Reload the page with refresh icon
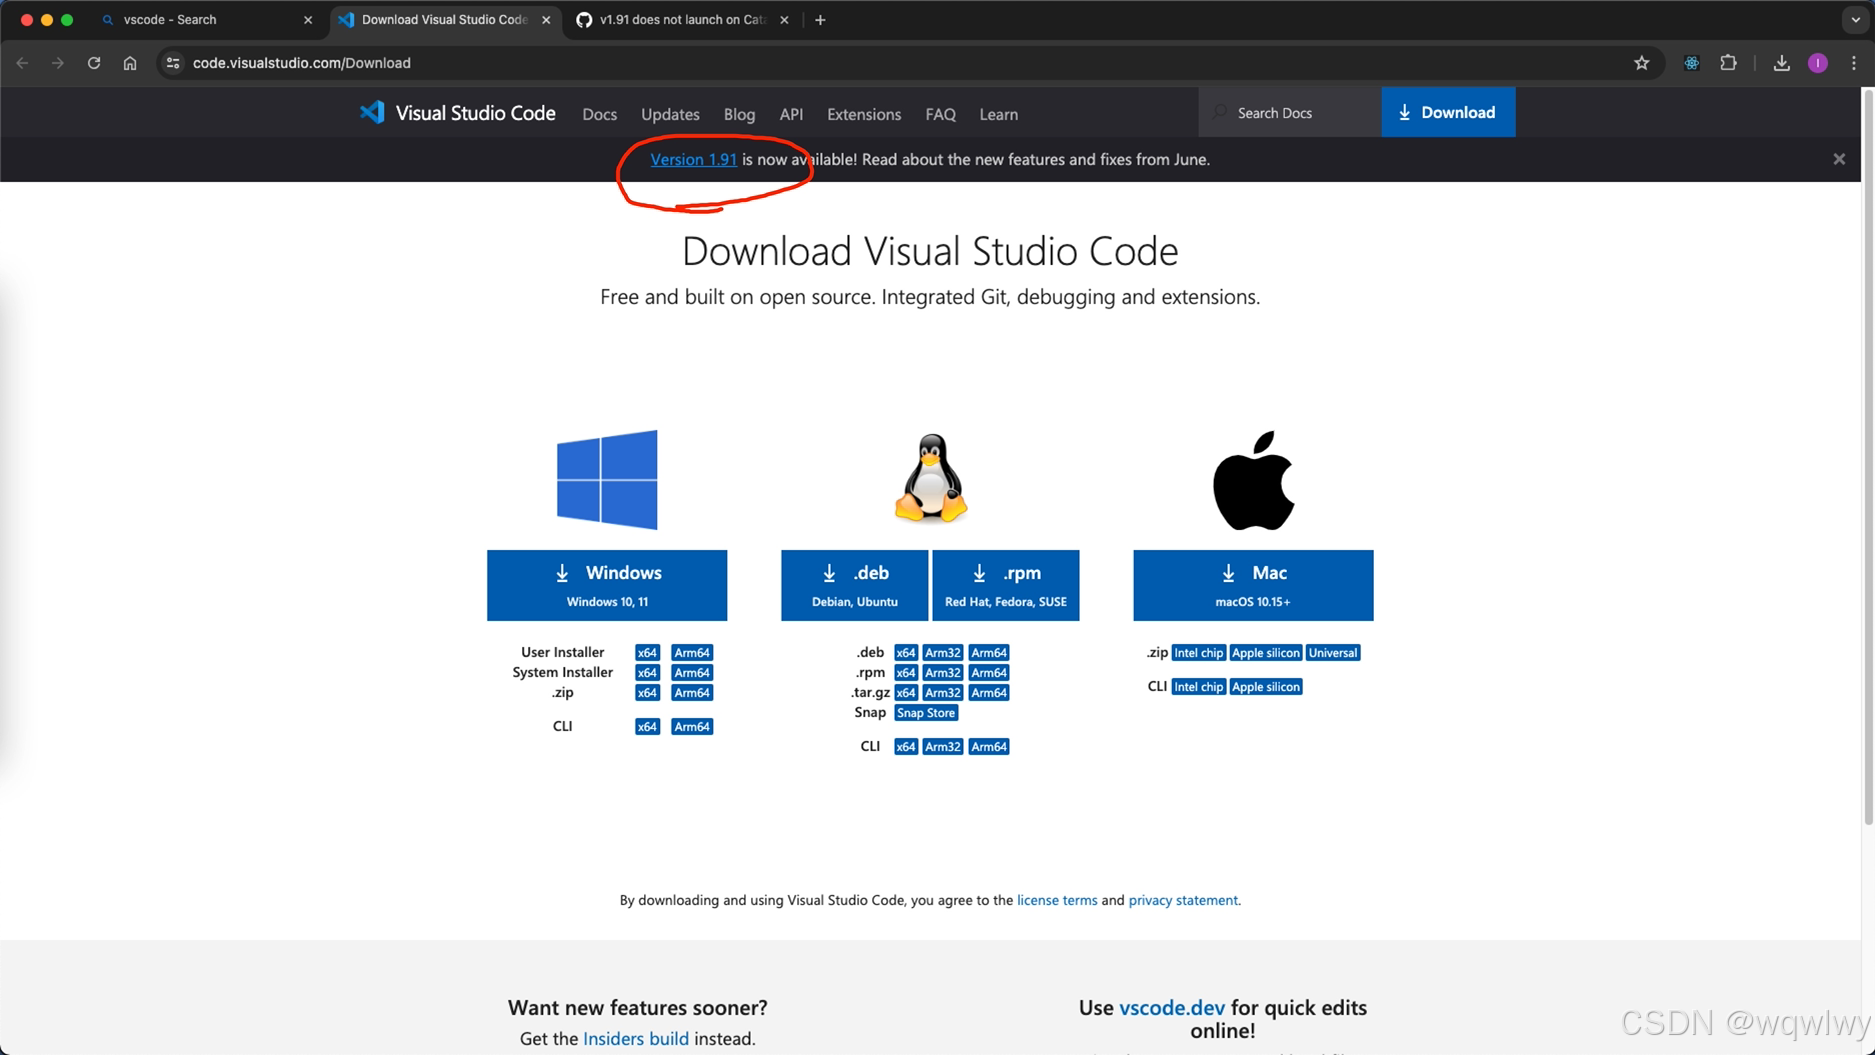 (x=94, y=63)
